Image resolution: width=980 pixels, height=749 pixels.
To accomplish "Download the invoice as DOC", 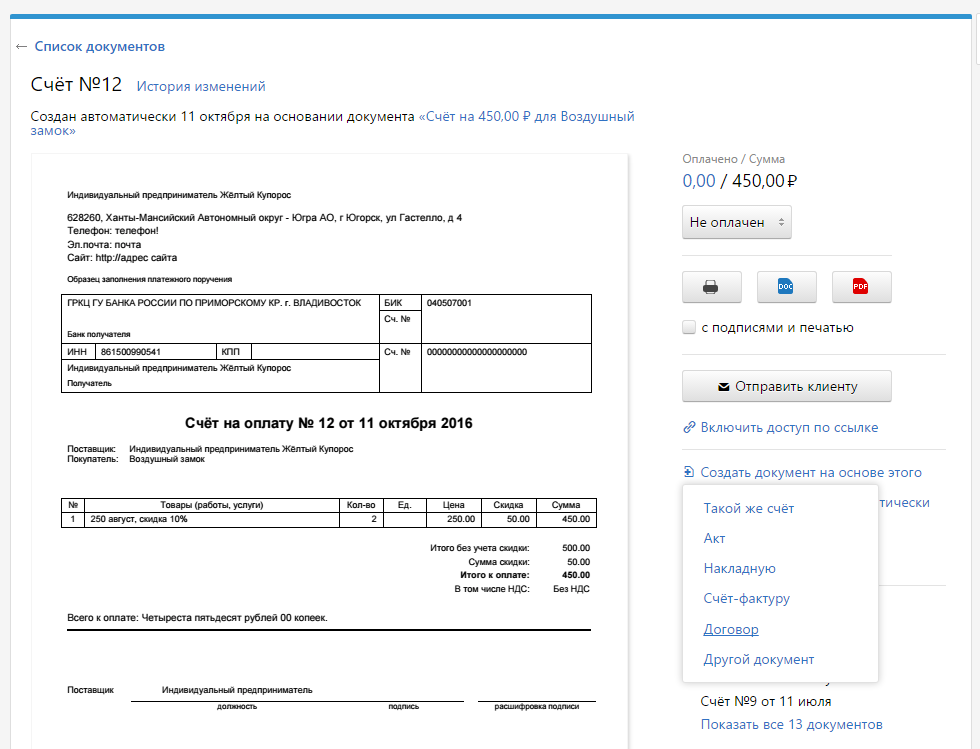I will tap(786, 287).
